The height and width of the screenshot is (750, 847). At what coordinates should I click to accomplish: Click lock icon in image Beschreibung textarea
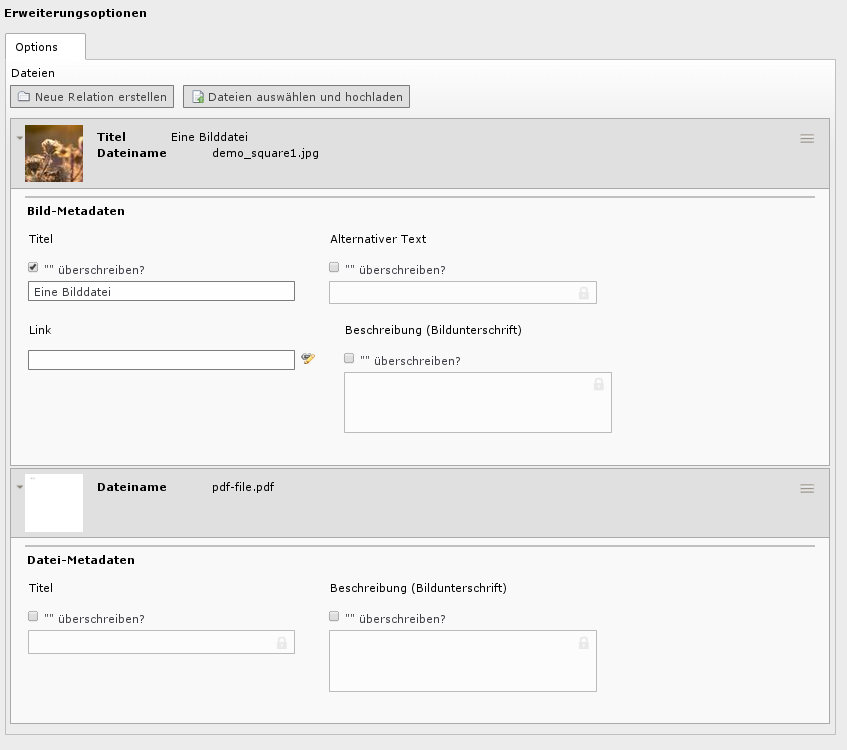point(599,384)
